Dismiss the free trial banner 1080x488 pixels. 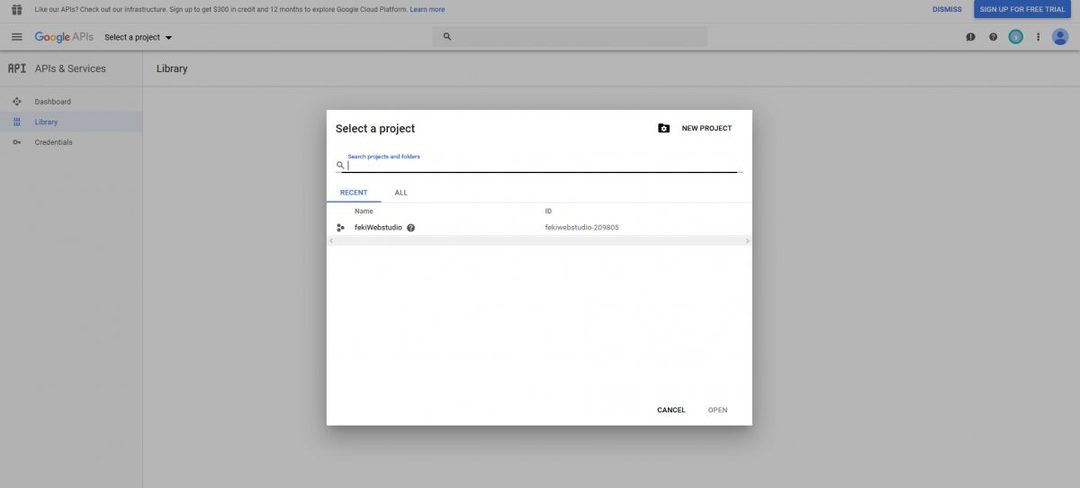click(x=947, y=10)
